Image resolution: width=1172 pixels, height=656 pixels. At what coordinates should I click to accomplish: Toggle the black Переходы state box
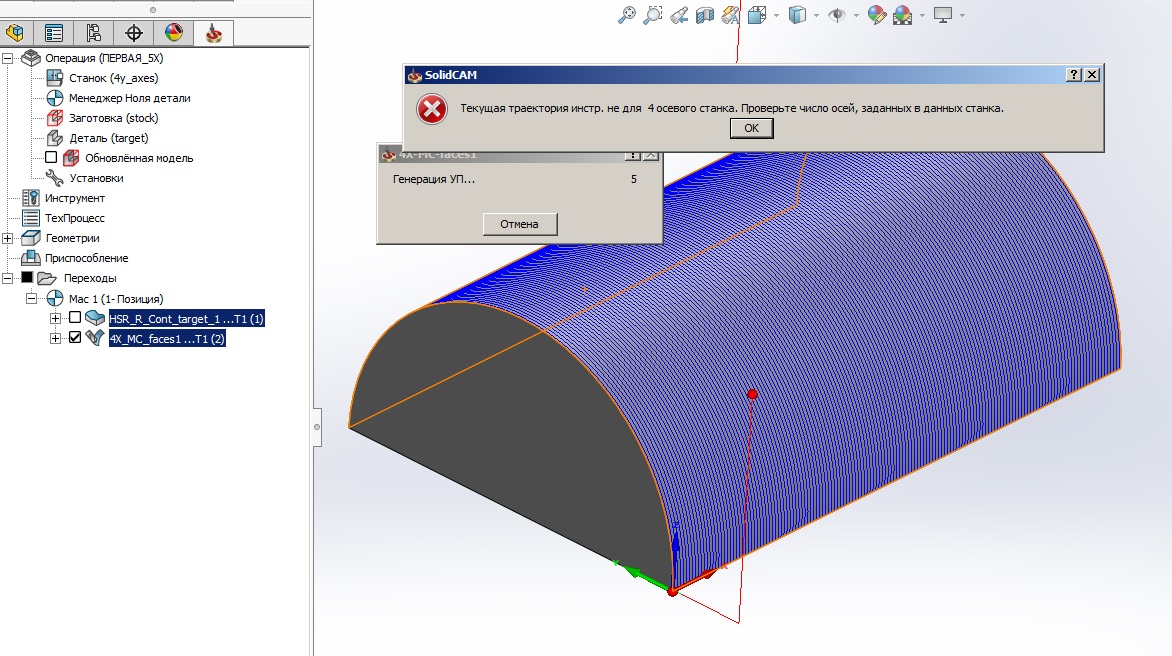point(27,277)
